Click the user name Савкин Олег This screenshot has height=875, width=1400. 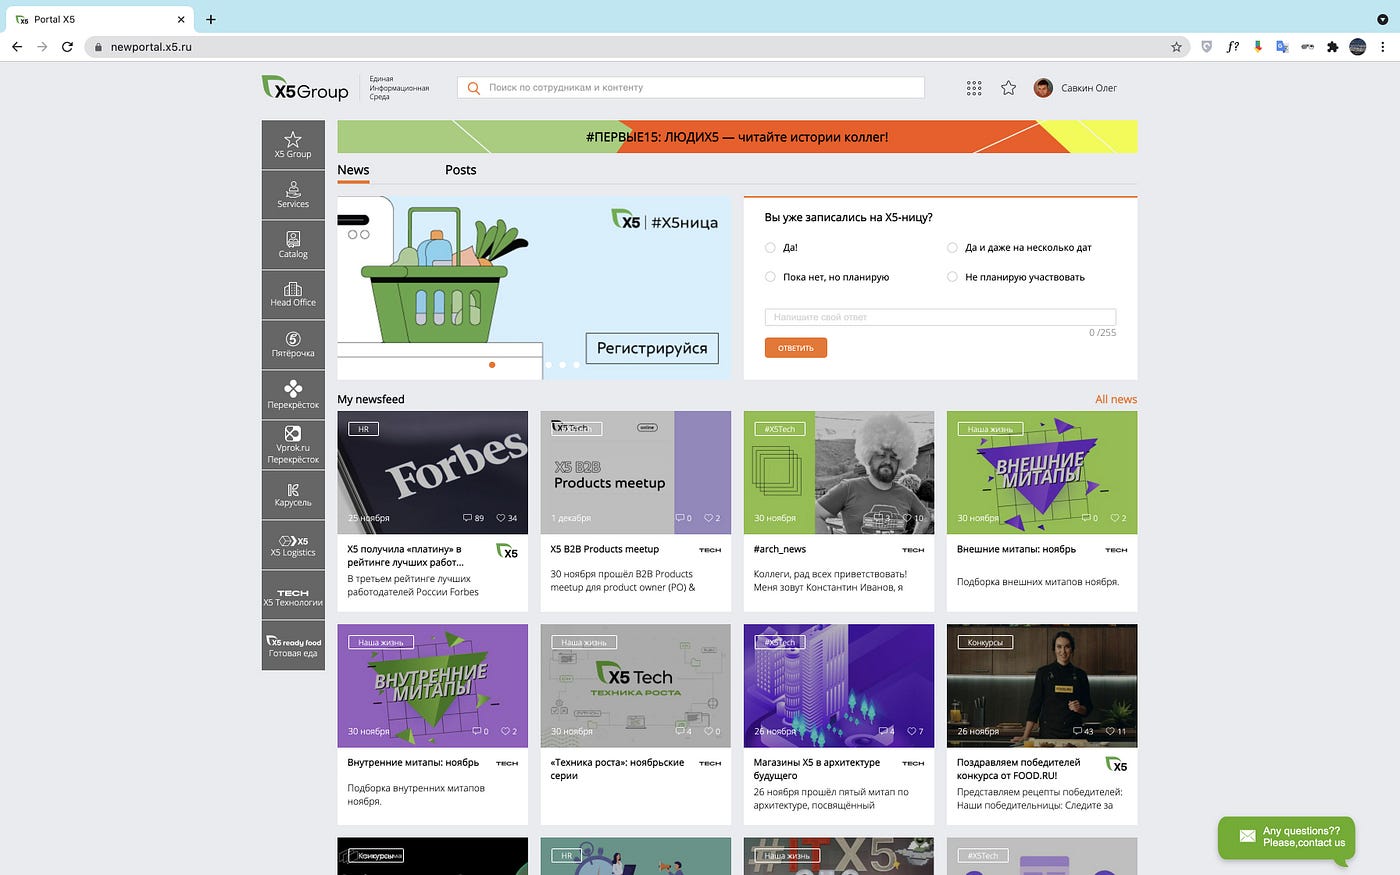click(1089, 88)
